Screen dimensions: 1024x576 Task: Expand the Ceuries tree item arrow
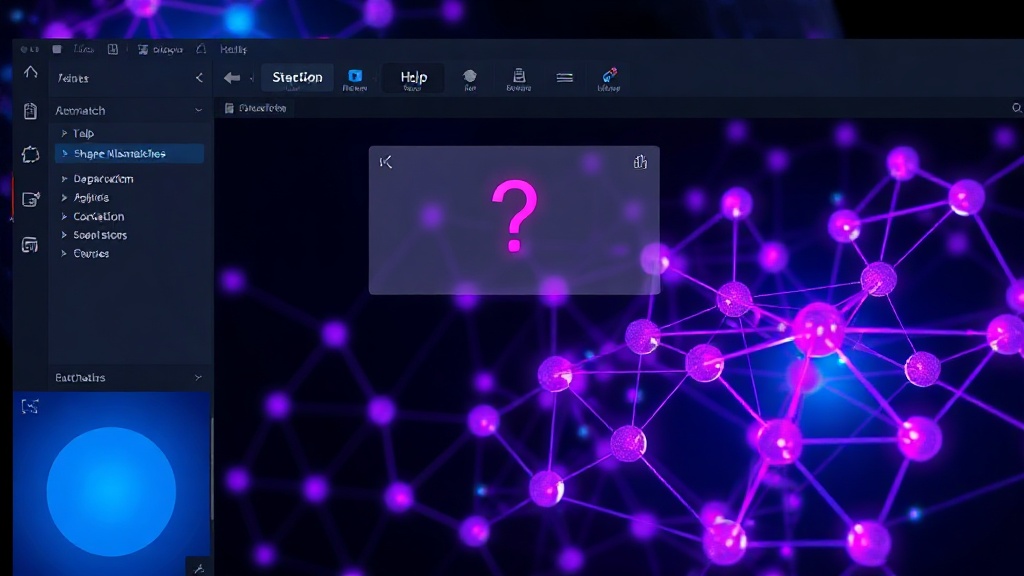[64, 253]
